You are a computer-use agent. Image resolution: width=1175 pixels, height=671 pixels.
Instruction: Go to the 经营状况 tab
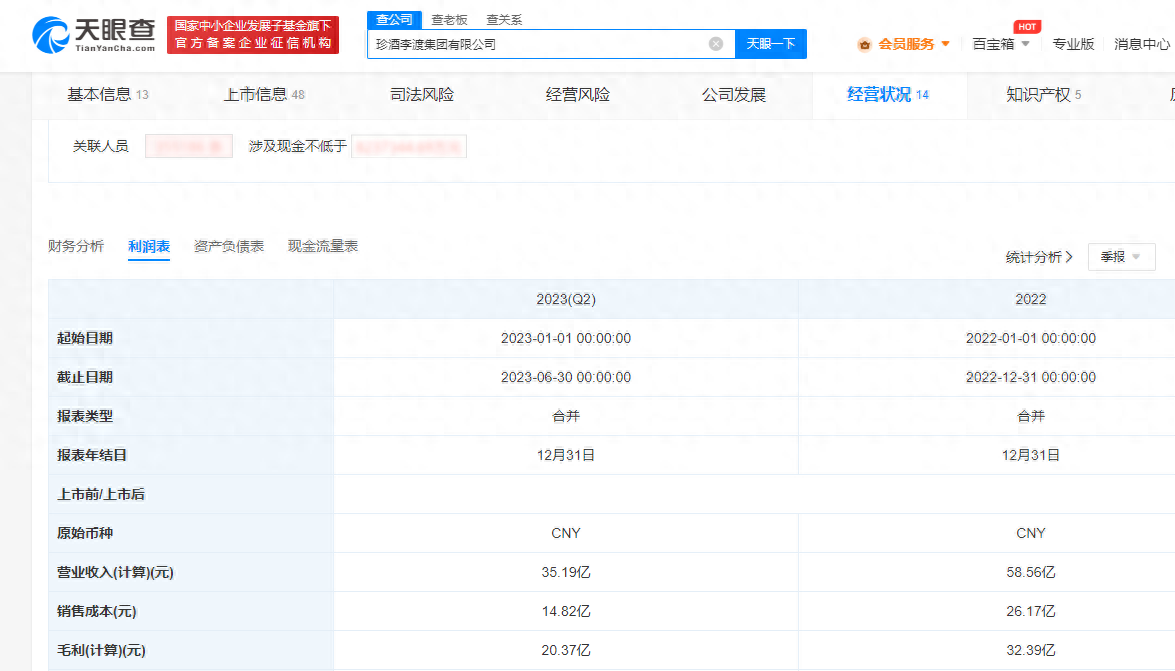(x=888, y=94)
